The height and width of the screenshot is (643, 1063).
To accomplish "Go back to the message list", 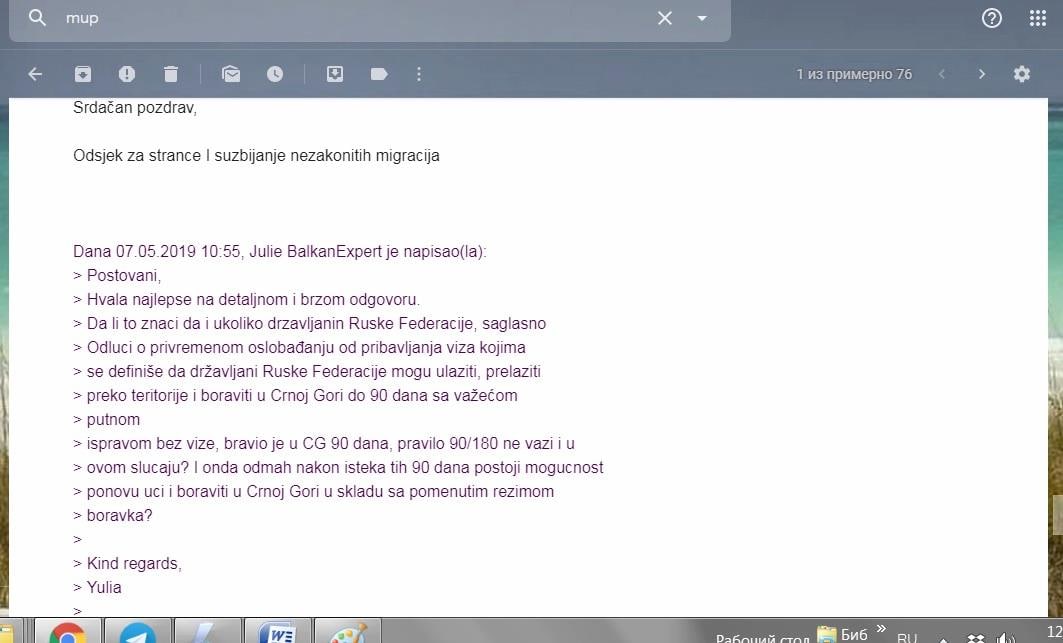I will point(35,74).
